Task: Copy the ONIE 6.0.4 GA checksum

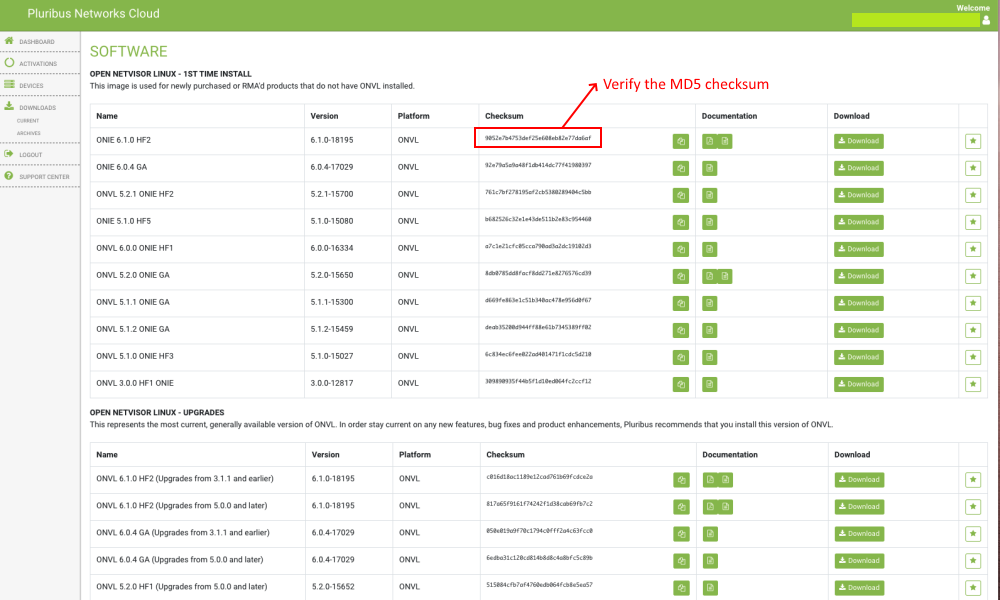Action: [x=680, y=168]
